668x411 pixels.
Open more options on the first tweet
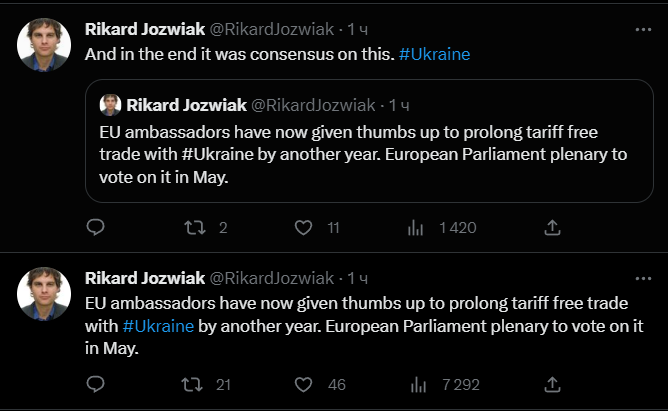(x=642, y=29)
